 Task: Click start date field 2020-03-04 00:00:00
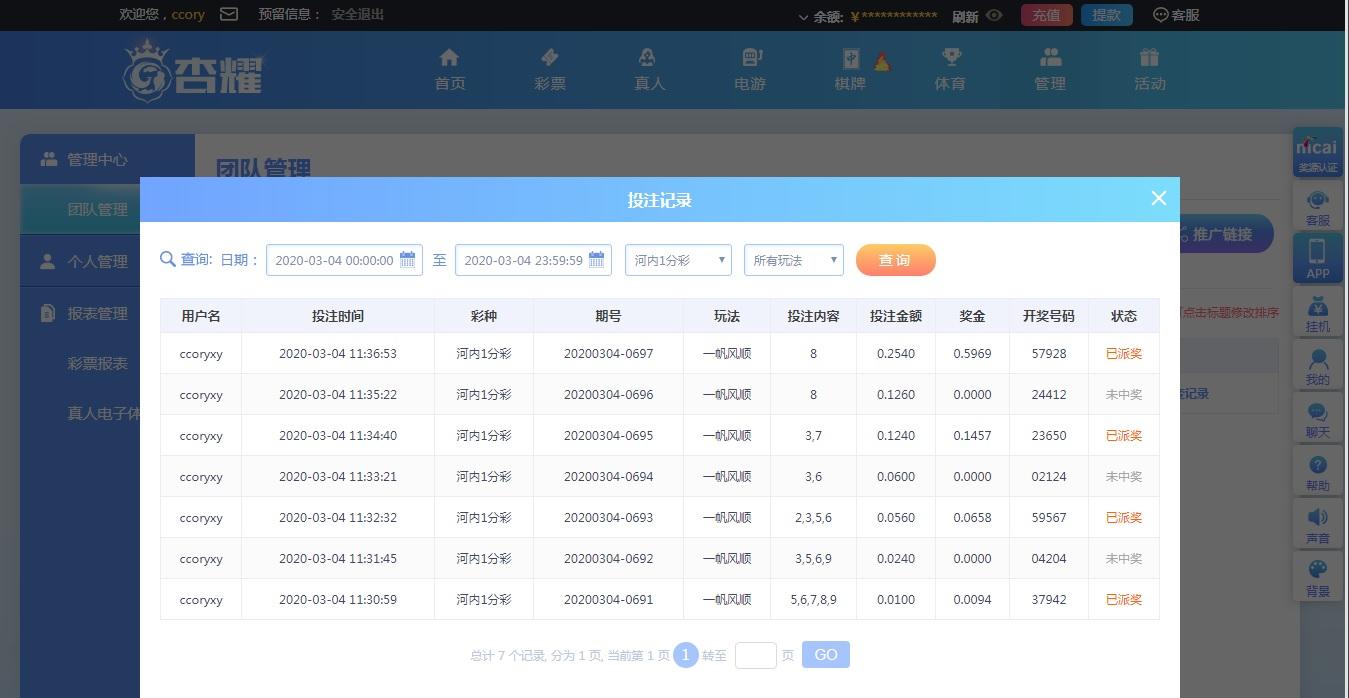pyautogui.click(x=344, y=260)
